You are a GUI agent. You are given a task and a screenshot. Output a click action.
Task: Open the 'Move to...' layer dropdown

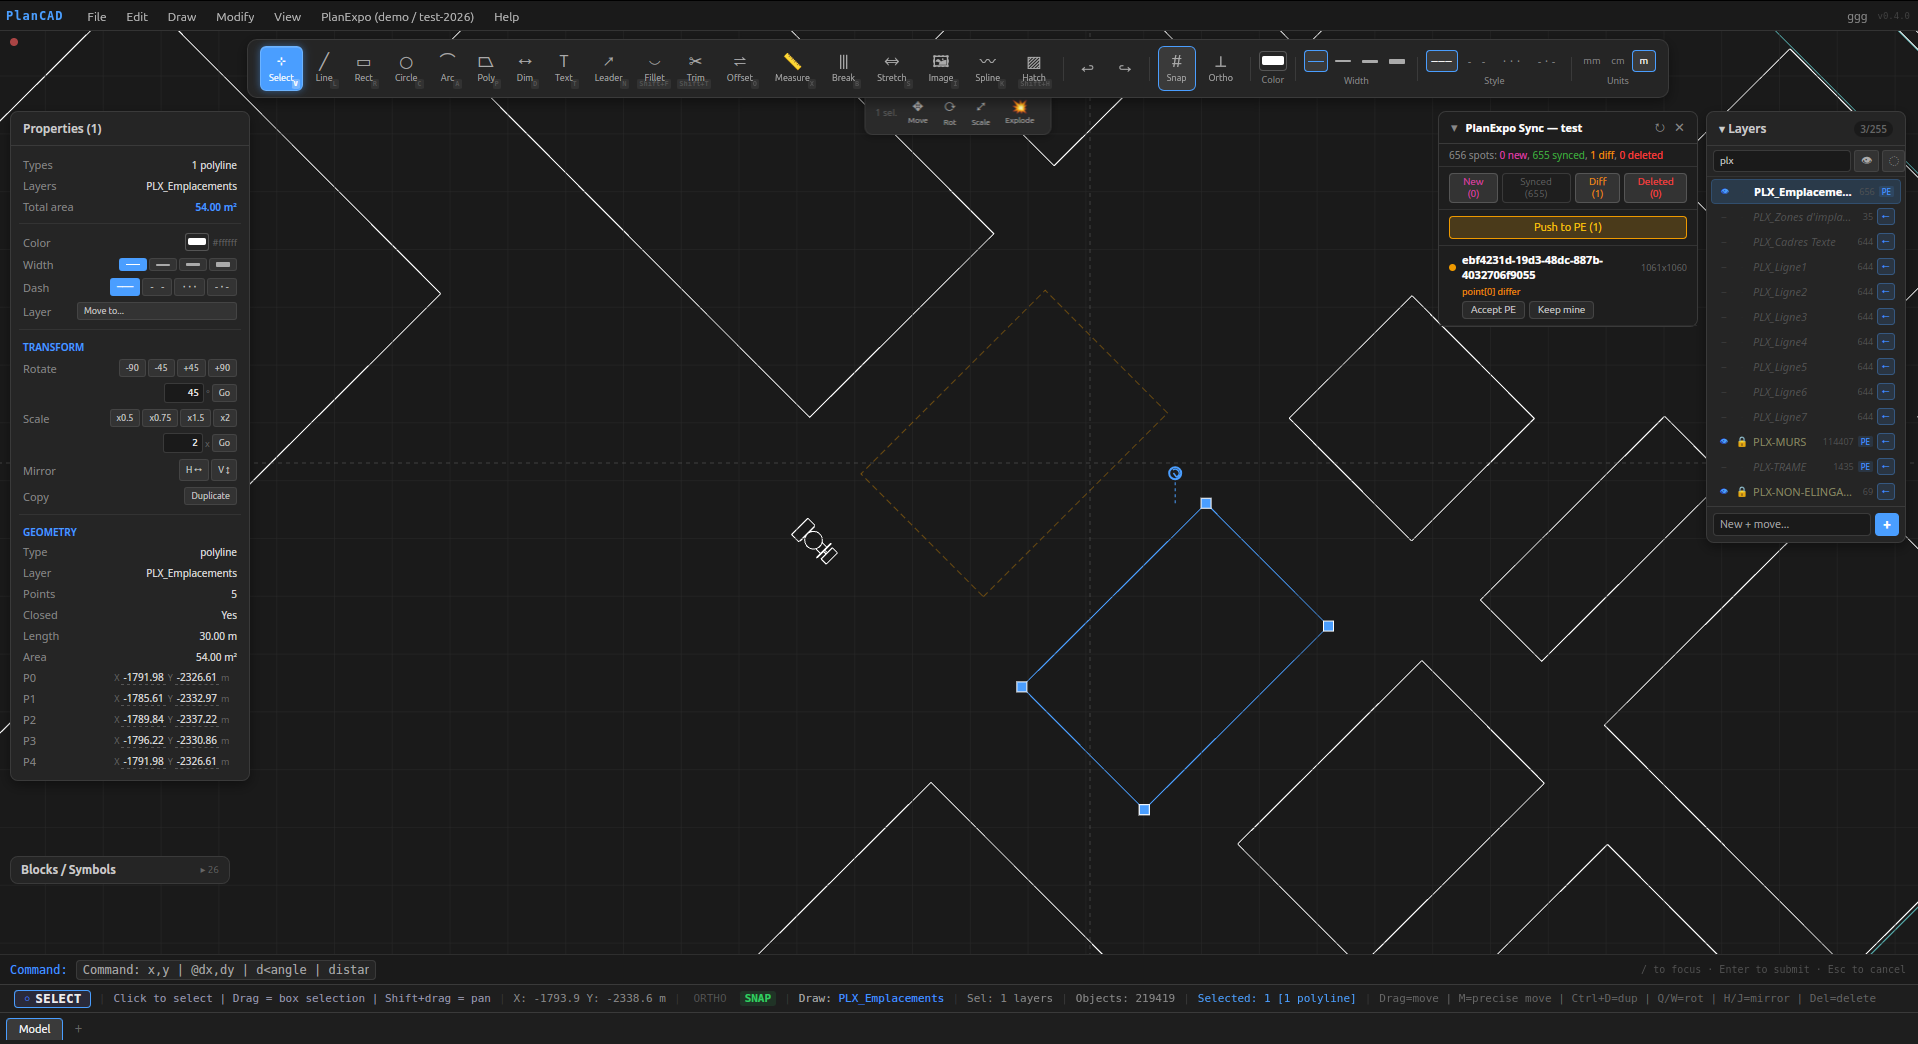(x=156, y=311)
